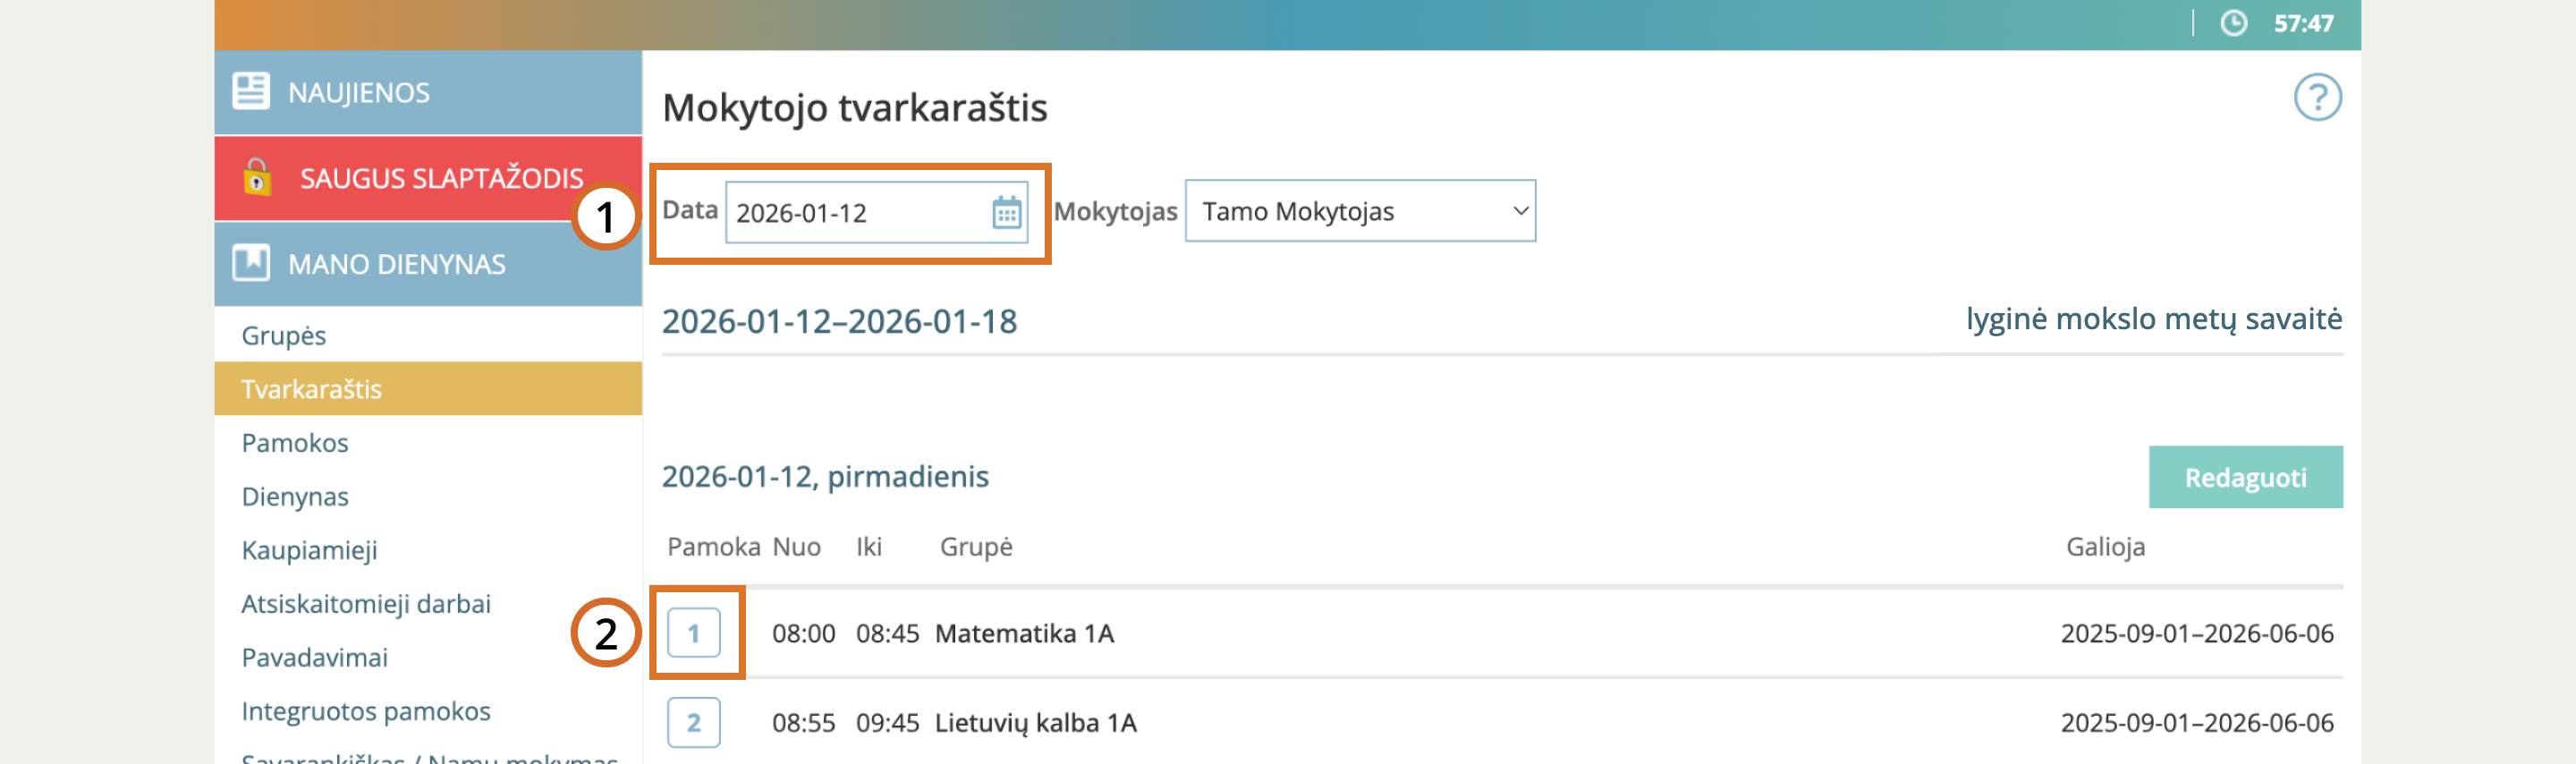Viewport: 2576px width, 764px height.
Task: Click the session timer clock icon
Action: [x=2233, y=23]
